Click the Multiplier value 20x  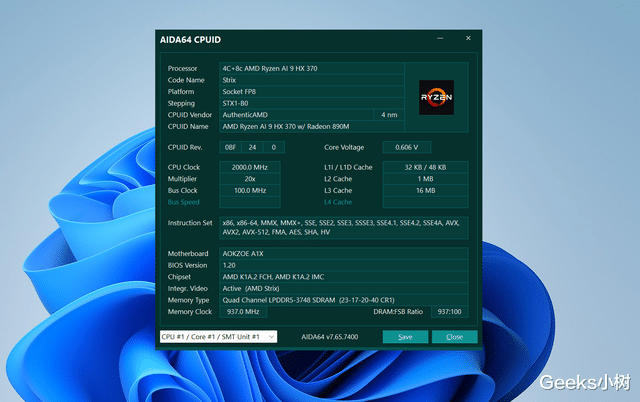(x=250, y=179)
